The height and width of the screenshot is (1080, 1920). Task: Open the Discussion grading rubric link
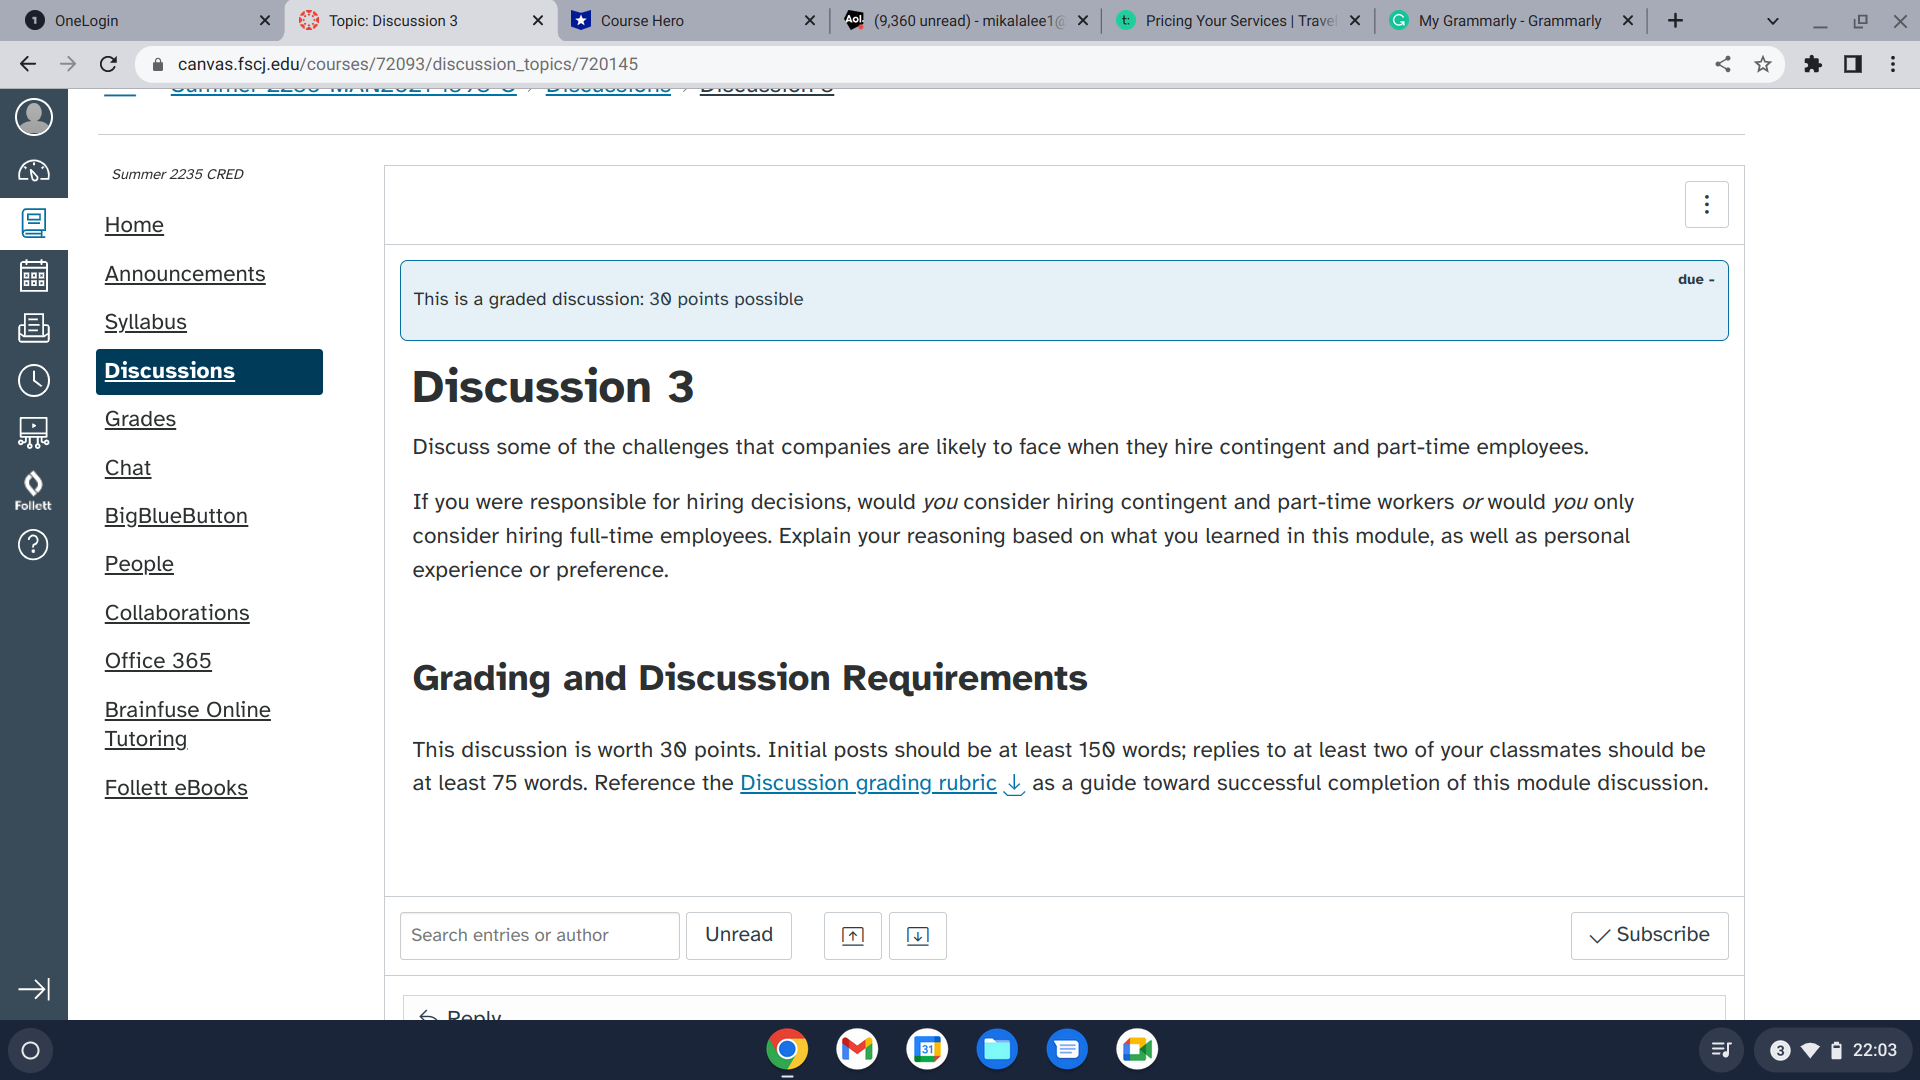[x=867, y=783]
